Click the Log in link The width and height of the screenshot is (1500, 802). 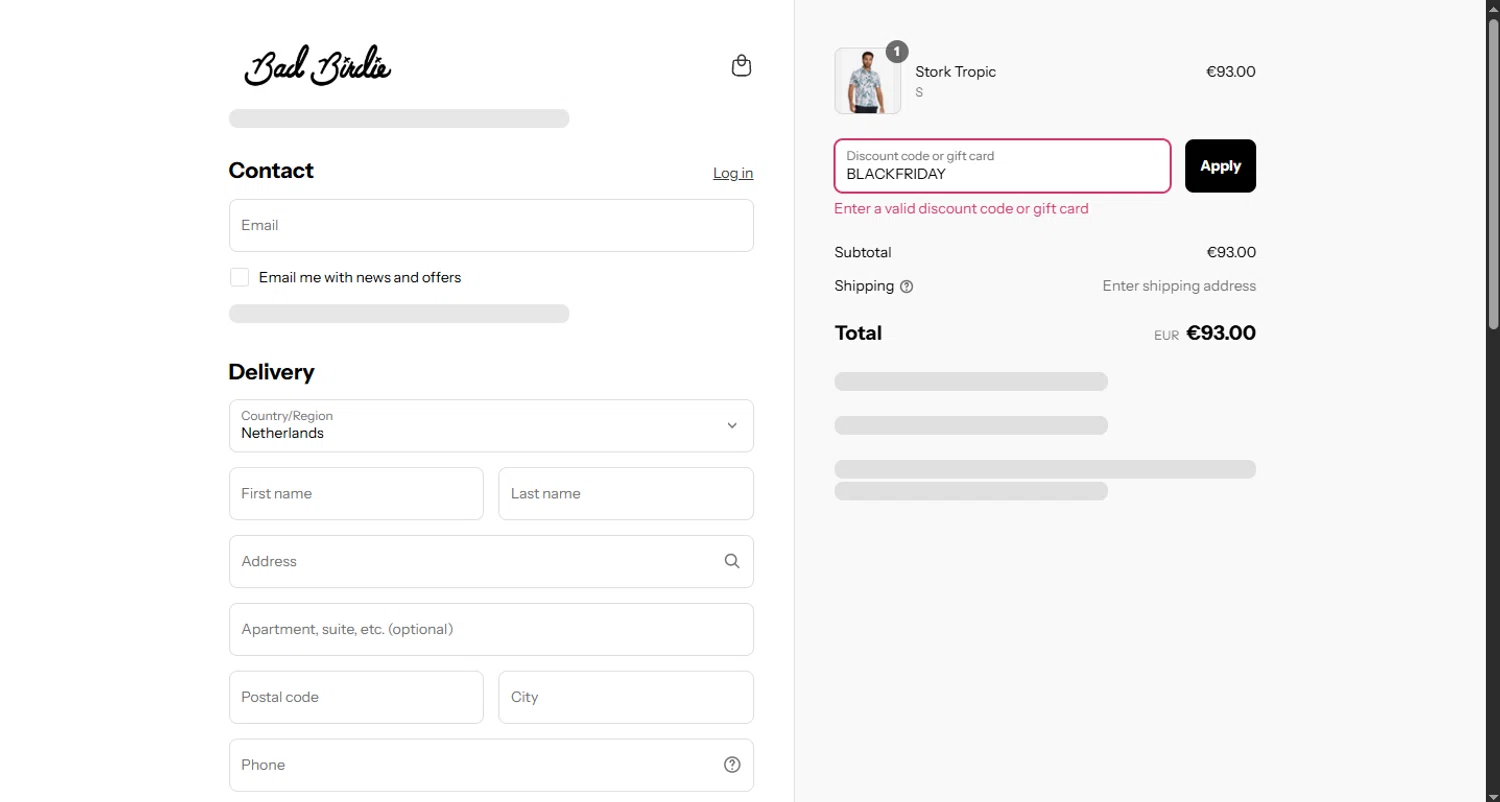coord(733,173)
